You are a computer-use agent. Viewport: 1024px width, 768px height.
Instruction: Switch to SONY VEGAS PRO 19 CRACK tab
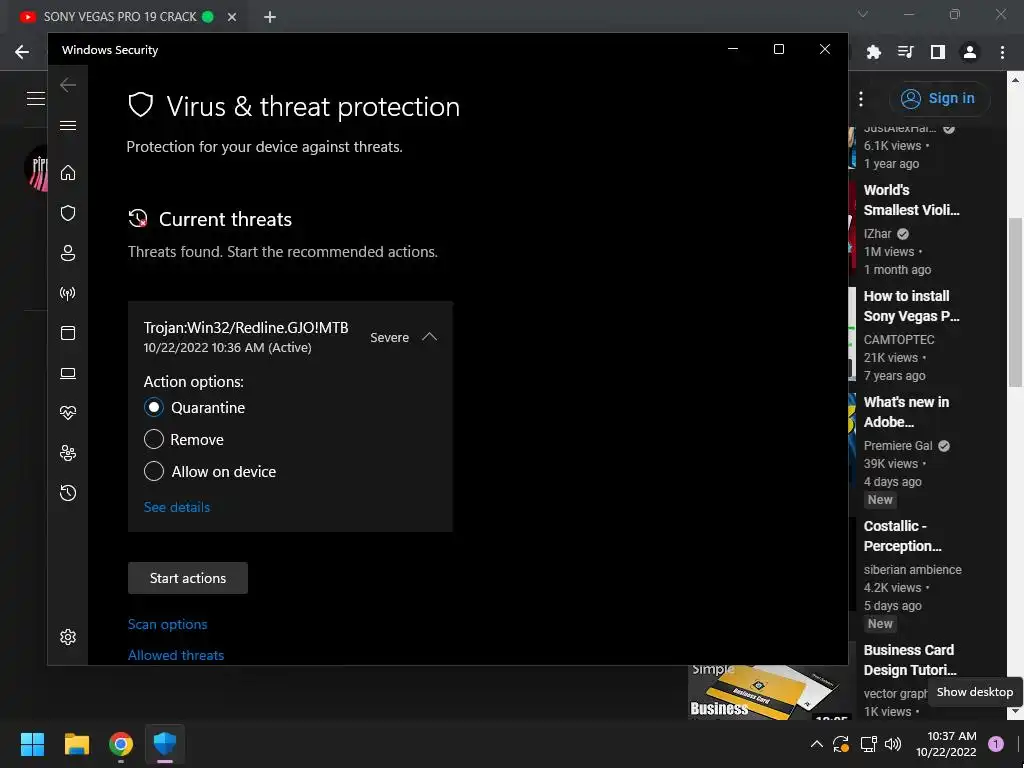tap(120, 17)
